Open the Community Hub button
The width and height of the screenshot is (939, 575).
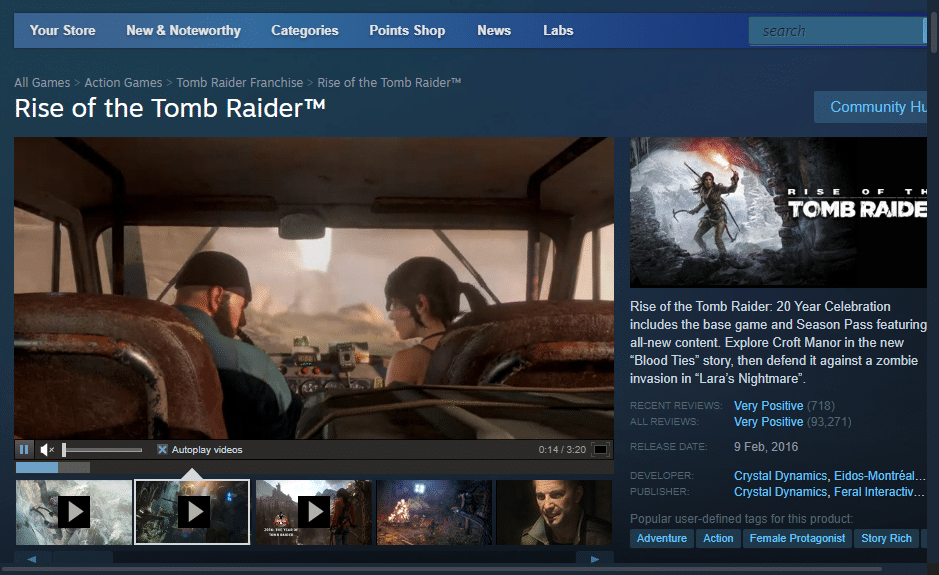871,107
